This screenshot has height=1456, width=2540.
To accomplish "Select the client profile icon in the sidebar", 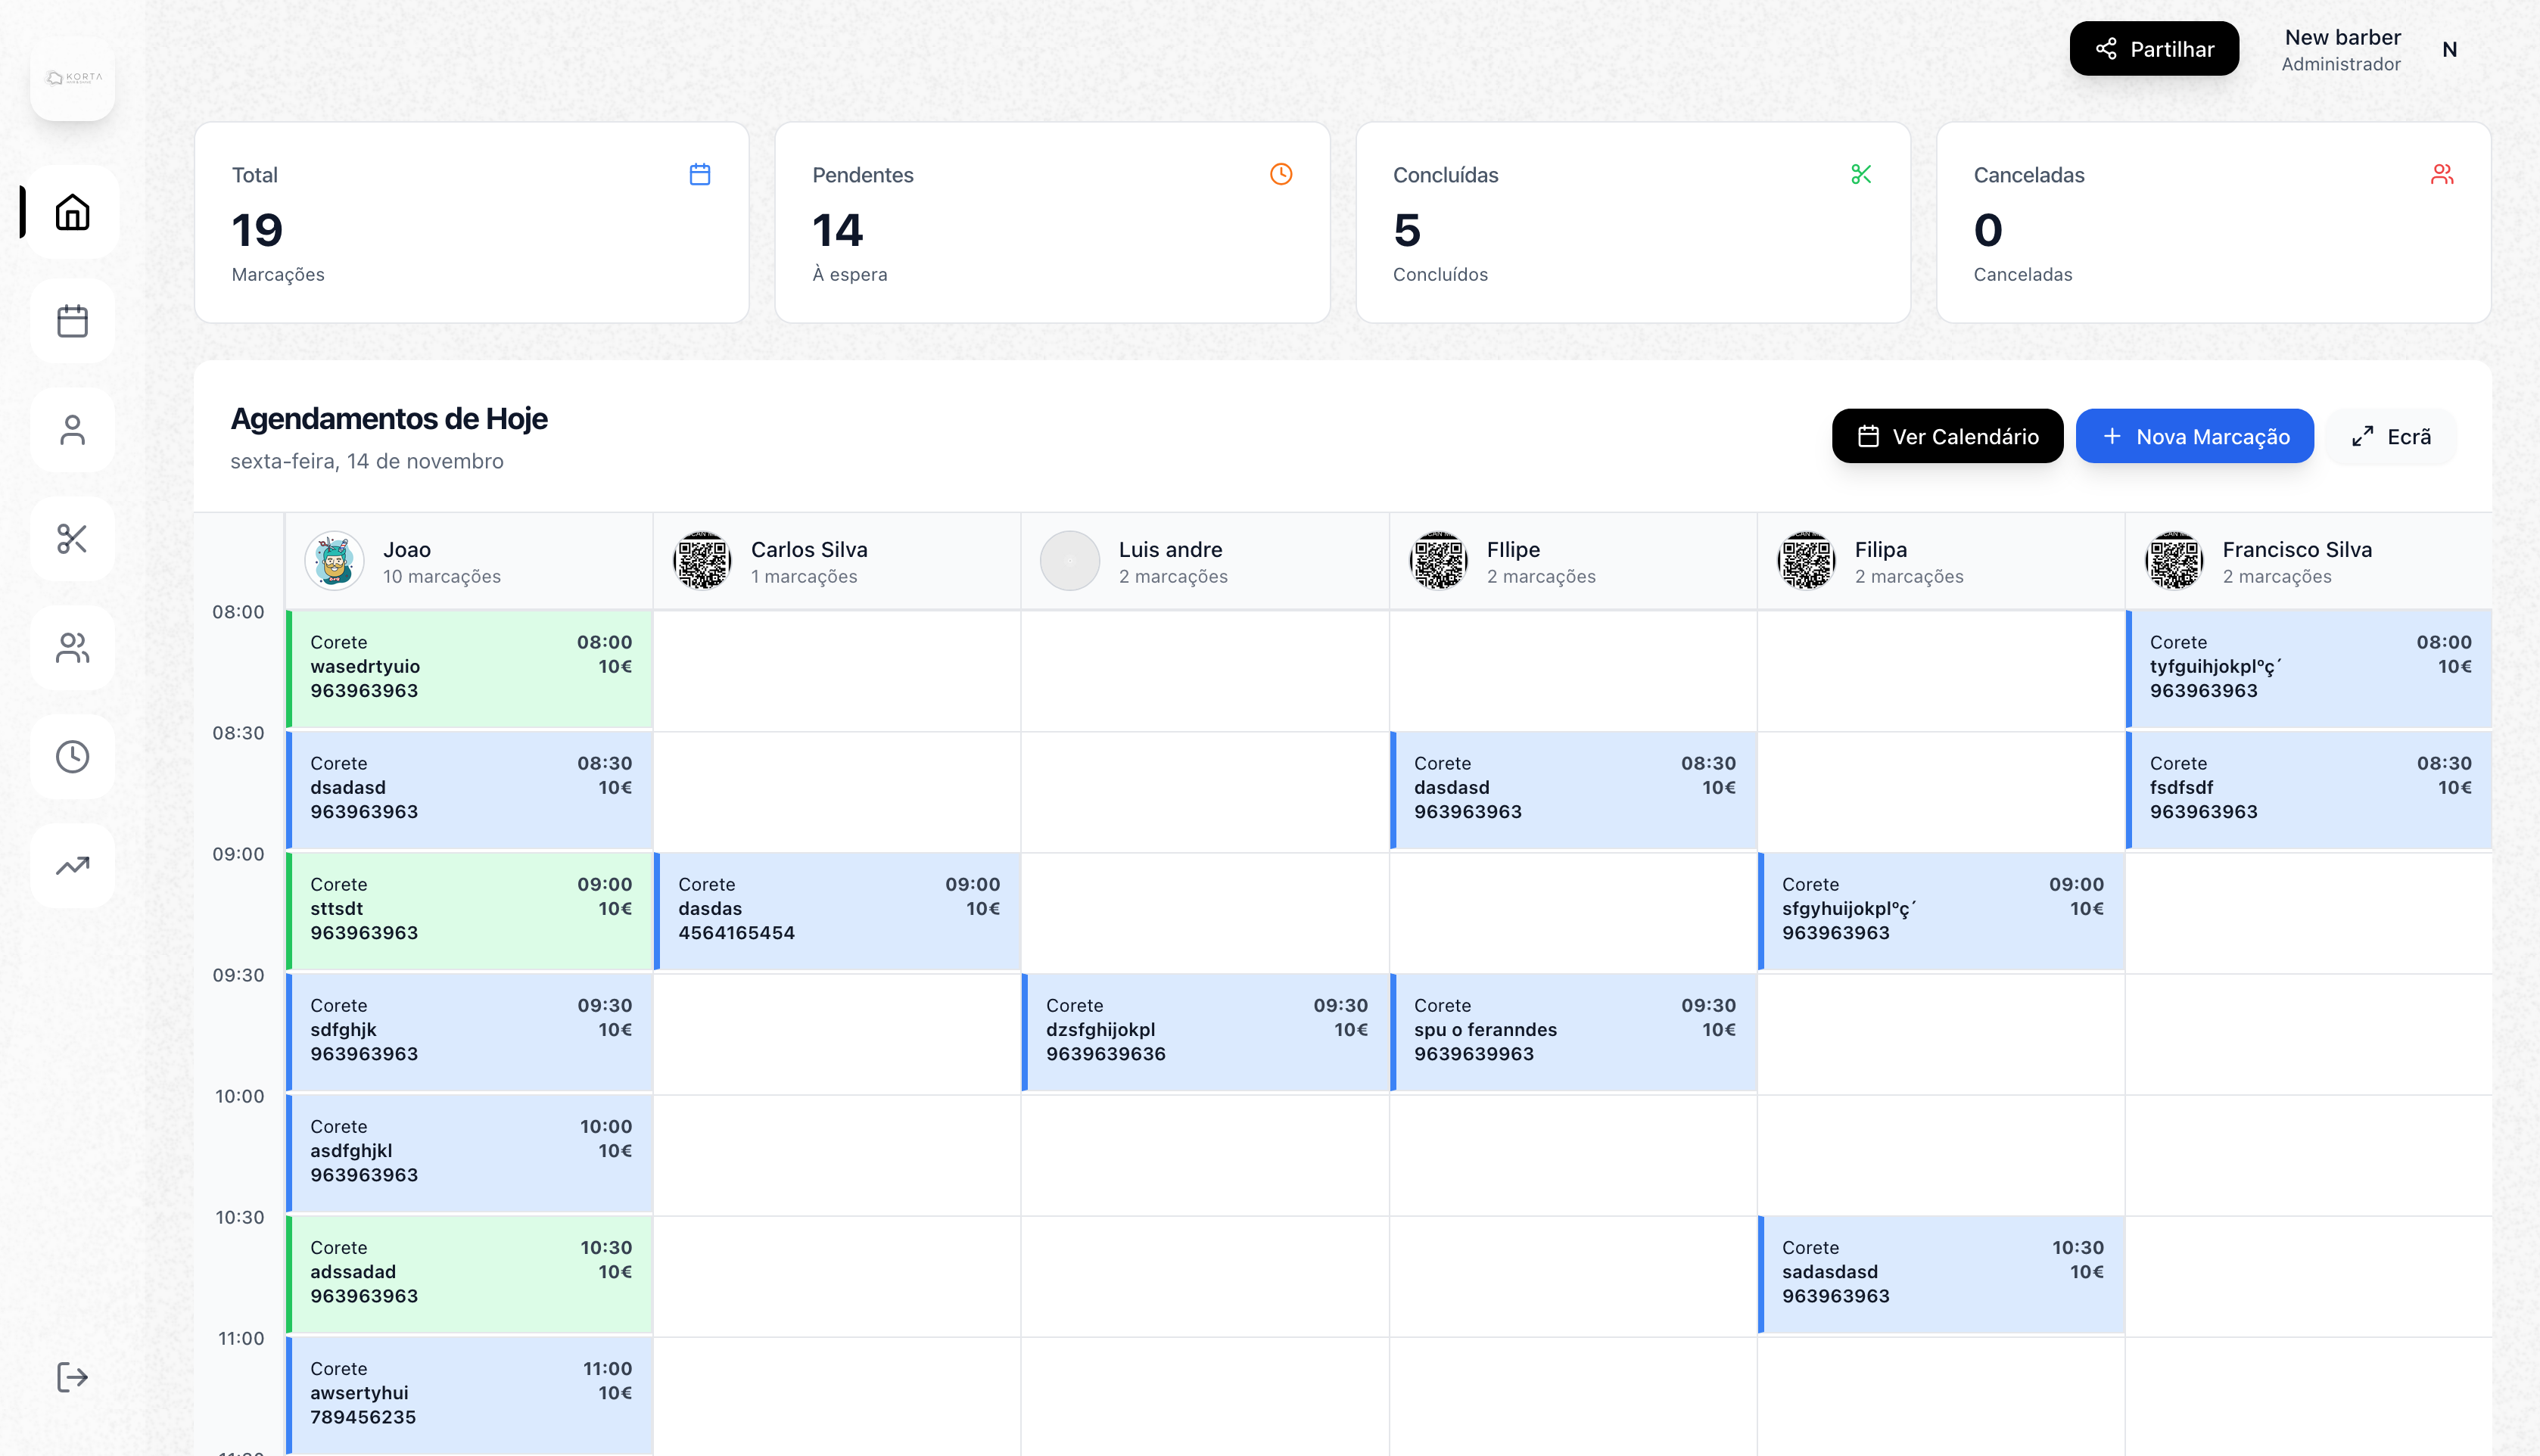I will coord(72,430).
